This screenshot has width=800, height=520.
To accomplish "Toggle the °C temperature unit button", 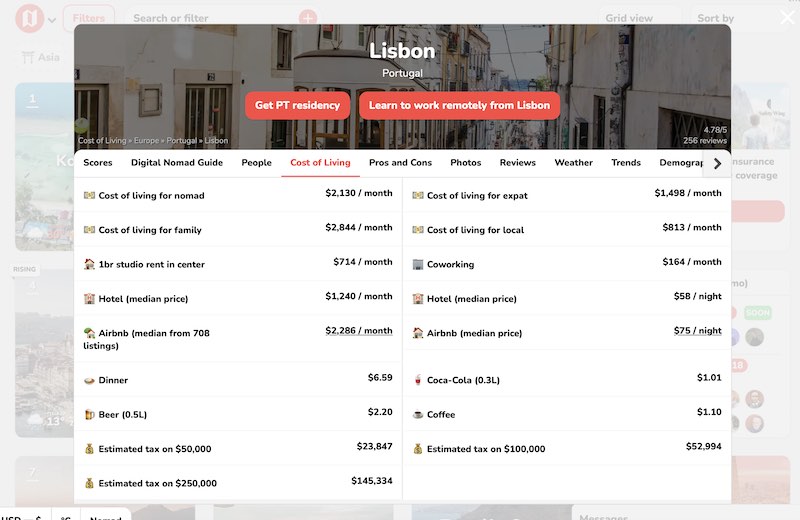I will (x=66, y=516).
